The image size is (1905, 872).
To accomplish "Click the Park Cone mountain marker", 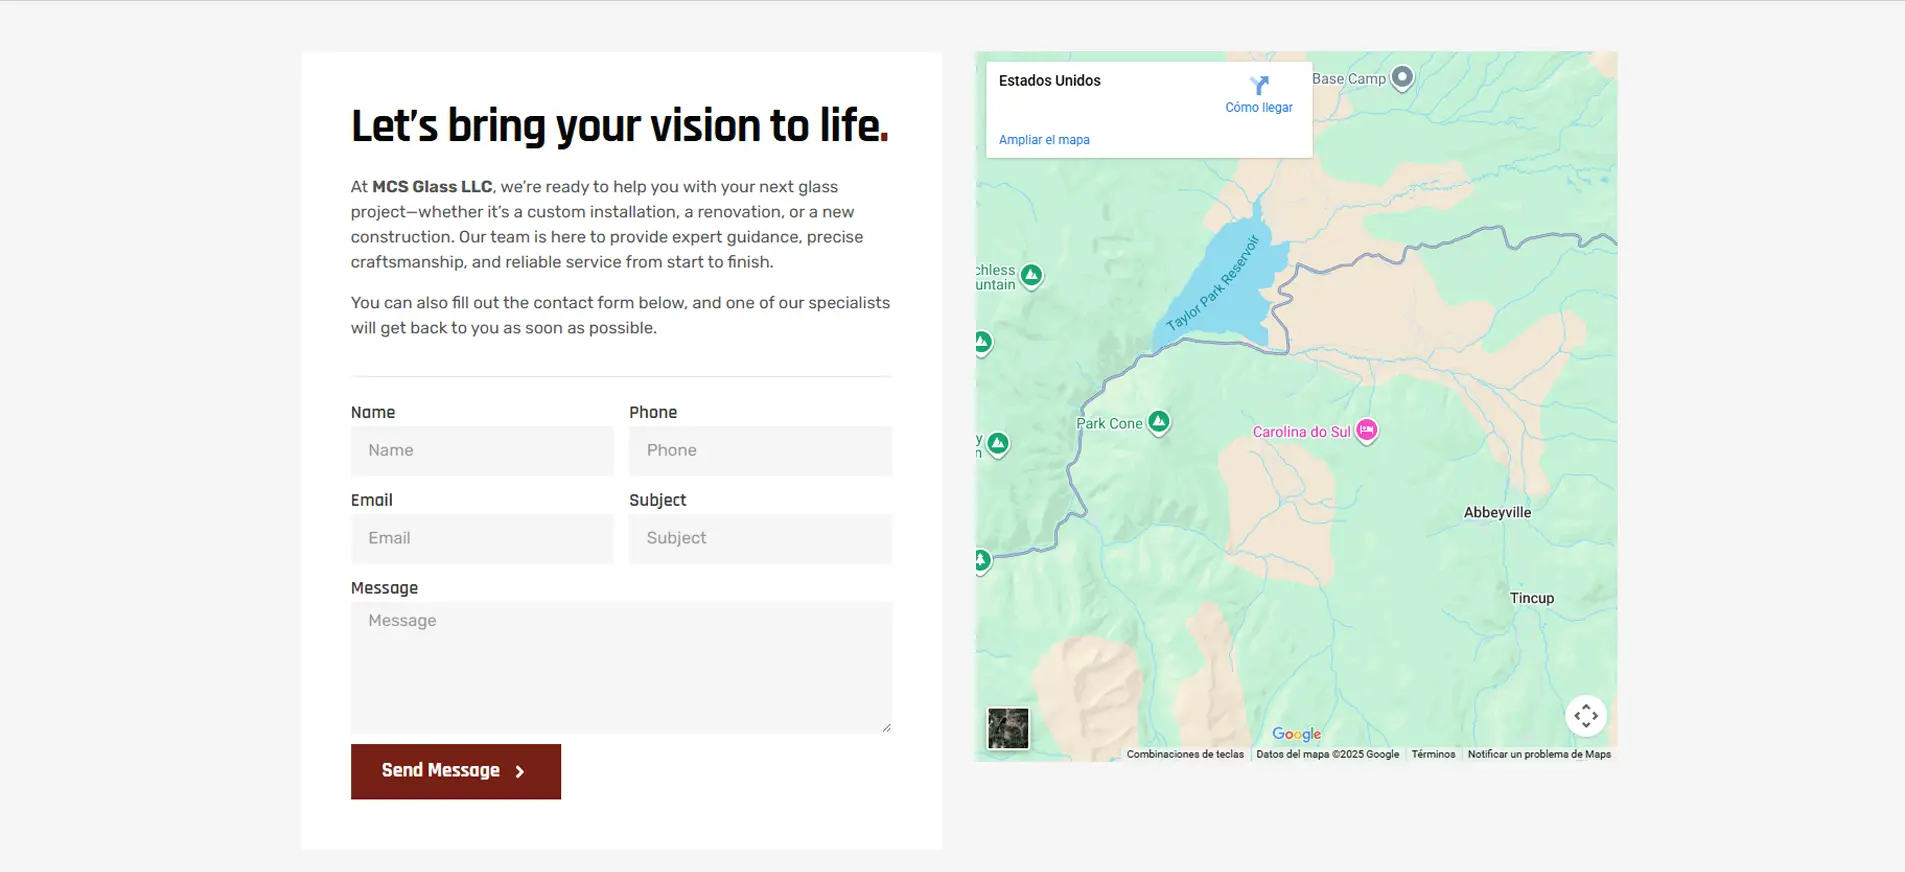I will pos(1158,422).
